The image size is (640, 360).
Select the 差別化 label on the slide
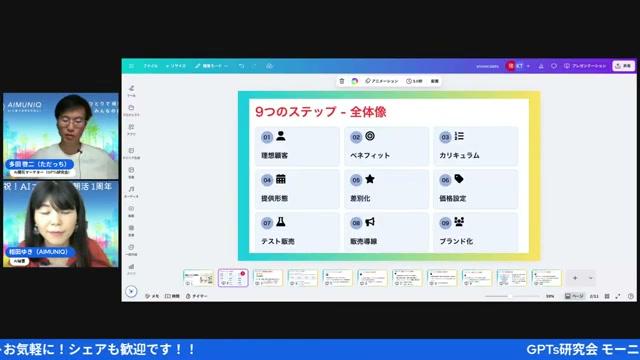pos(360,198)
